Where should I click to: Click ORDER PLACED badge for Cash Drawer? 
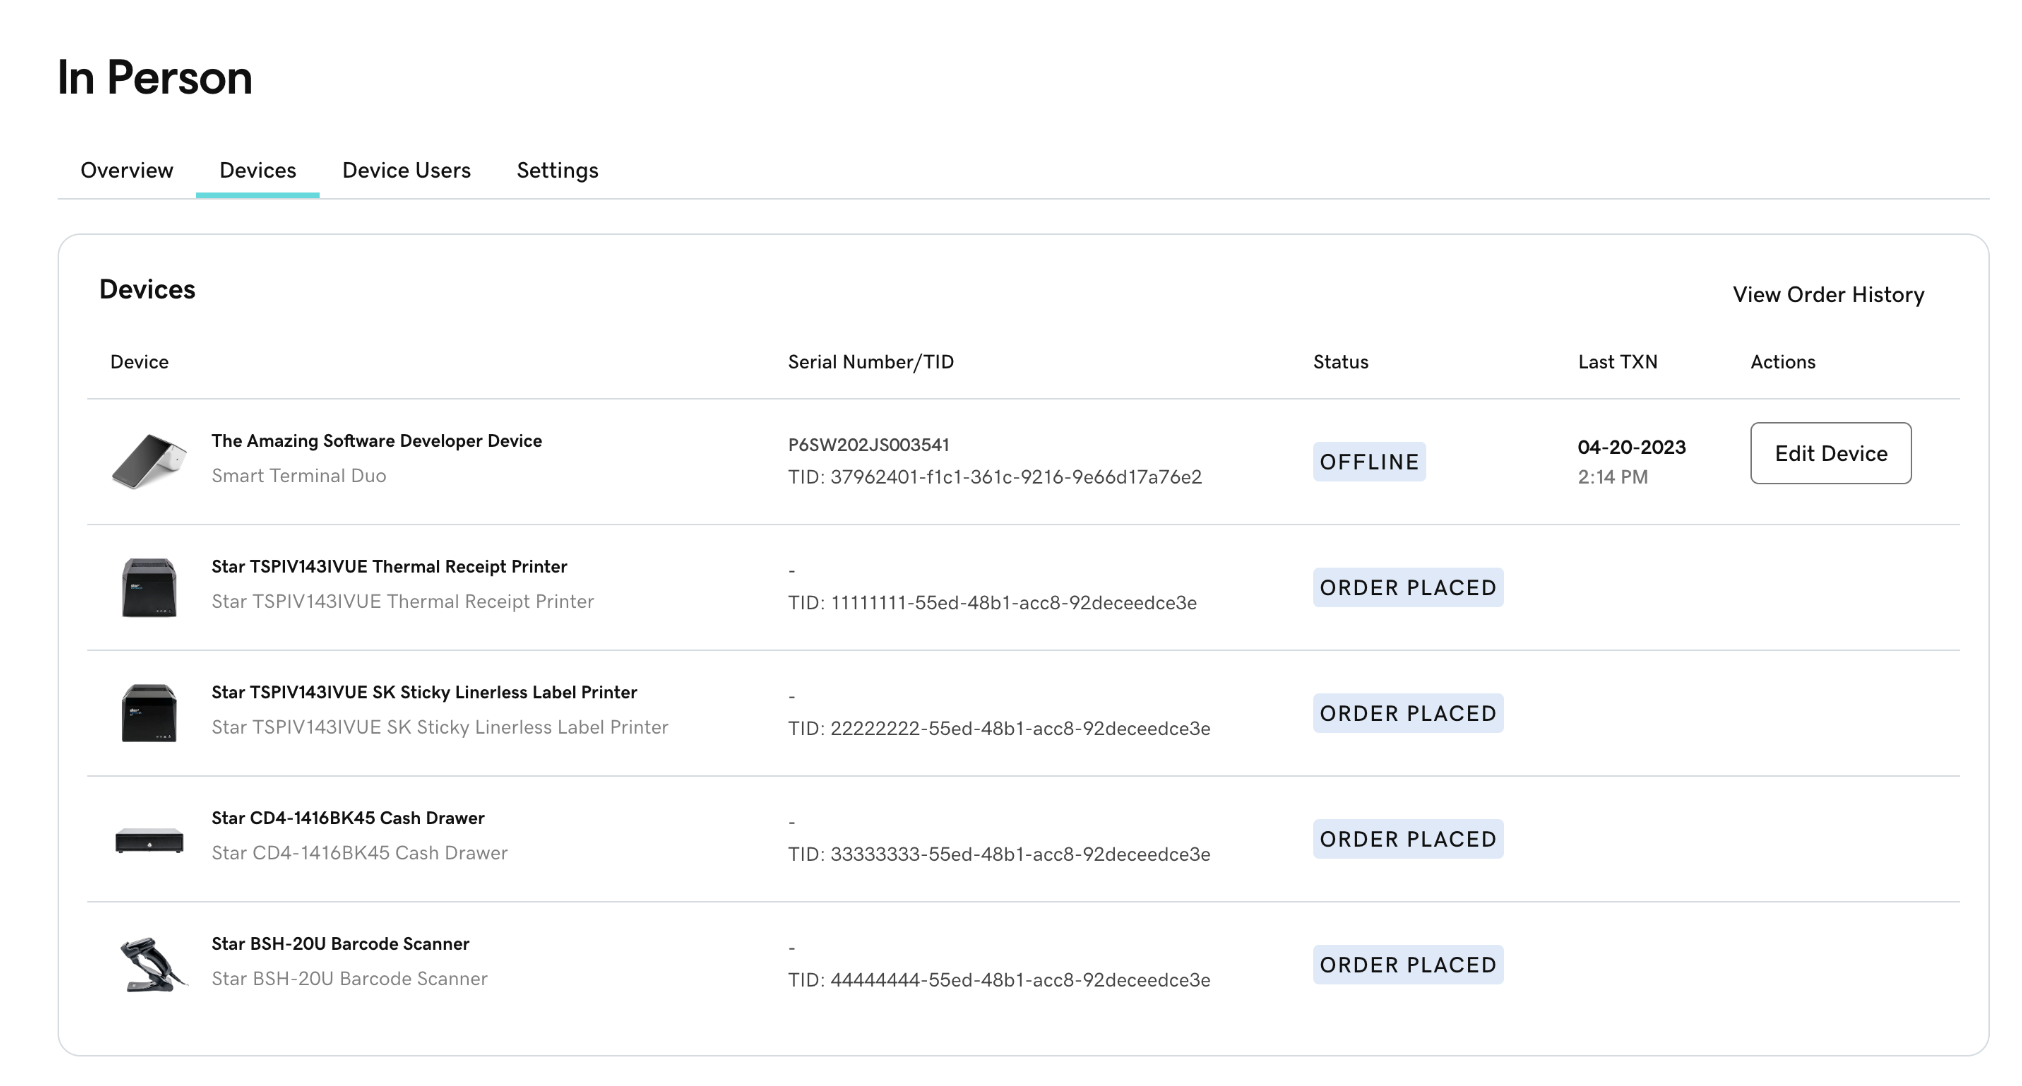(1407, 839)
